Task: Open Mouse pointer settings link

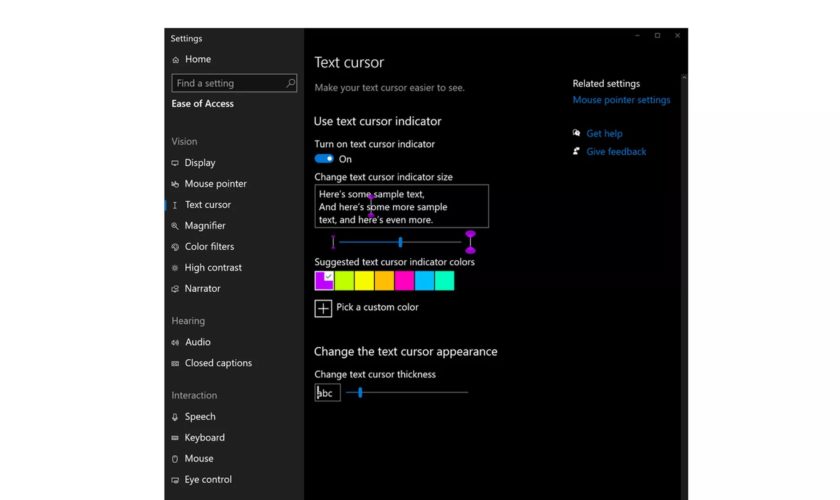Action: [x=621, y=100]
